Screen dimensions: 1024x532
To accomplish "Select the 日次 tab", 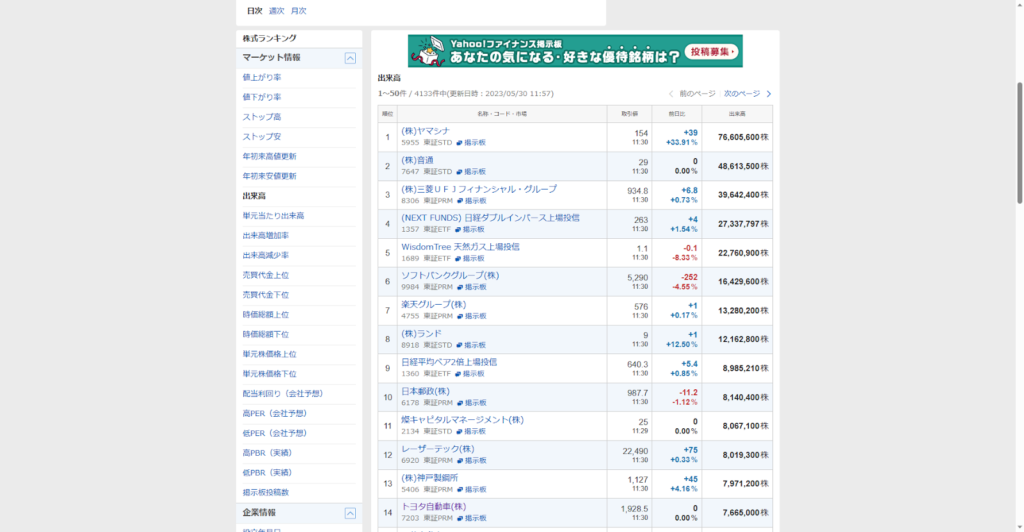I will point(255,11).
